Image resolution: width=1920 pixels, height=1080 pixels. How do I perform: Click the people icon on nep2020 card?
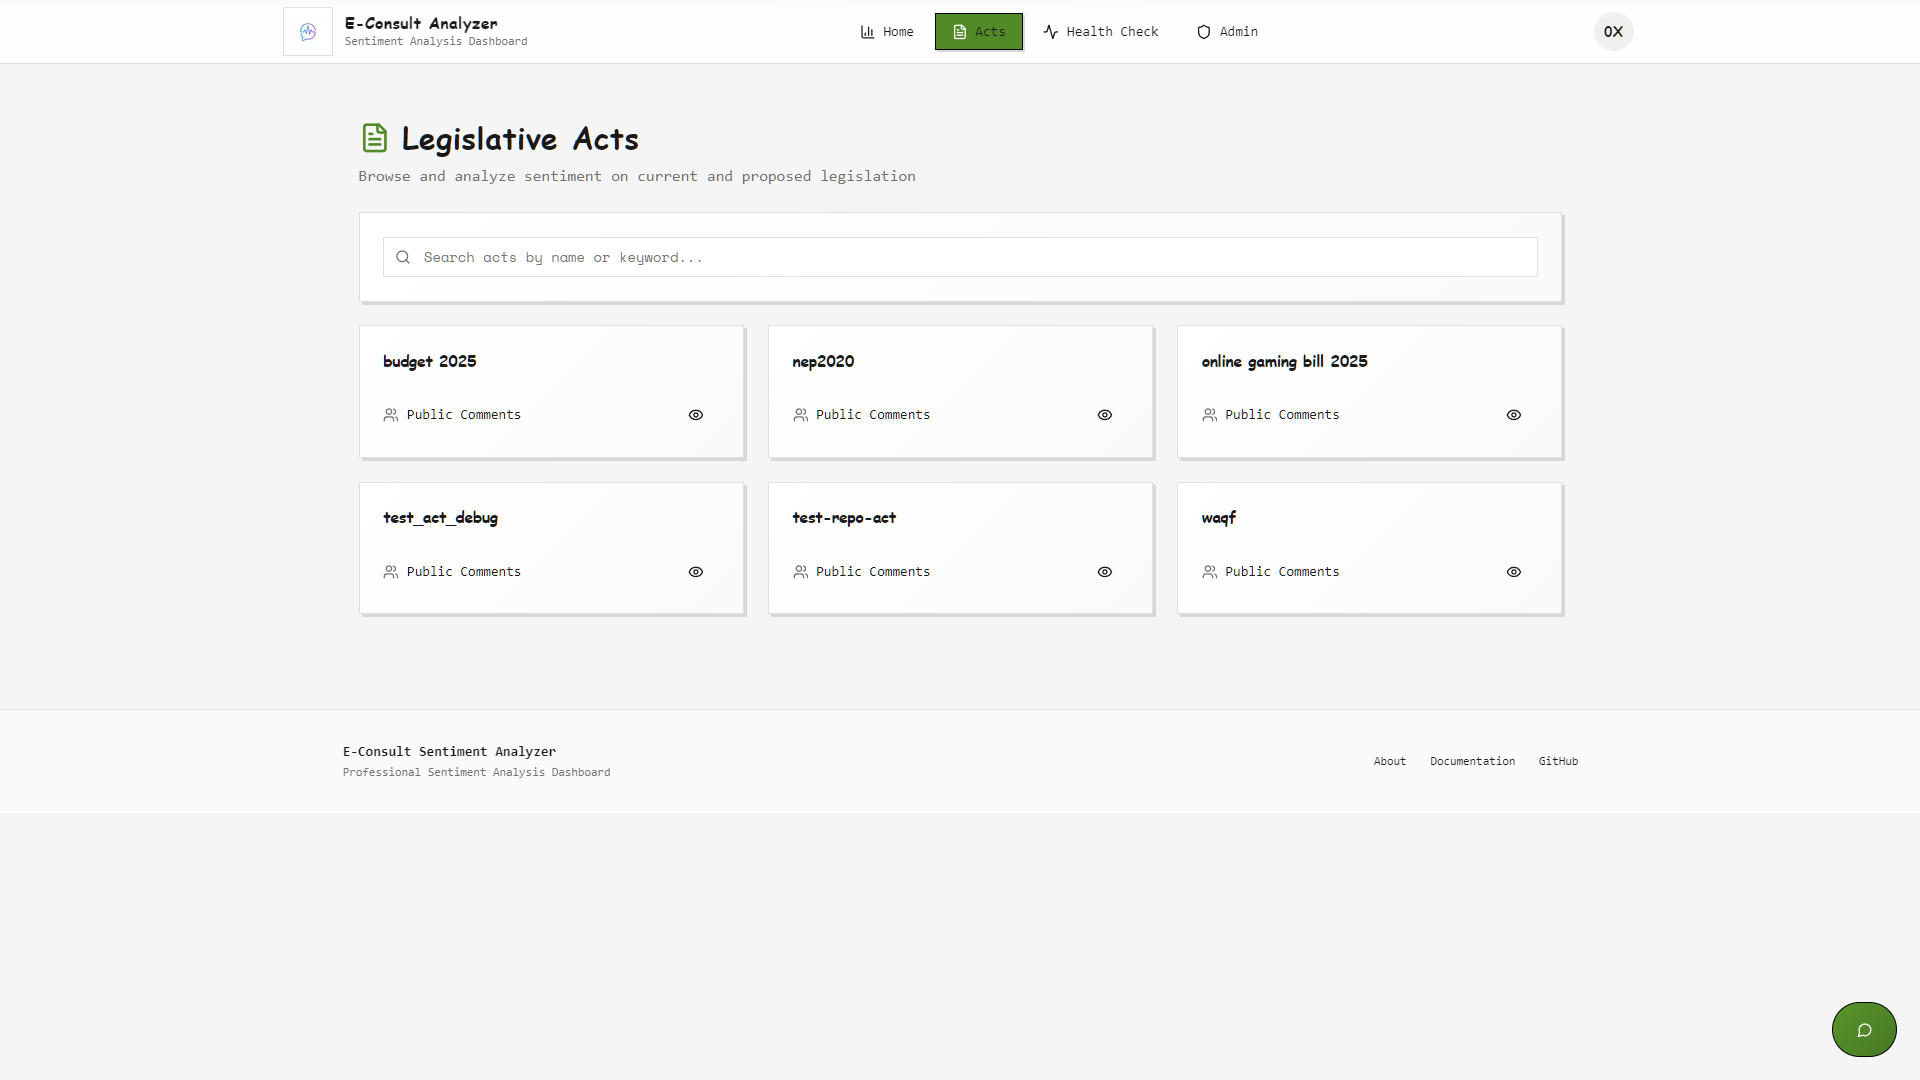(x=800, y=414)
